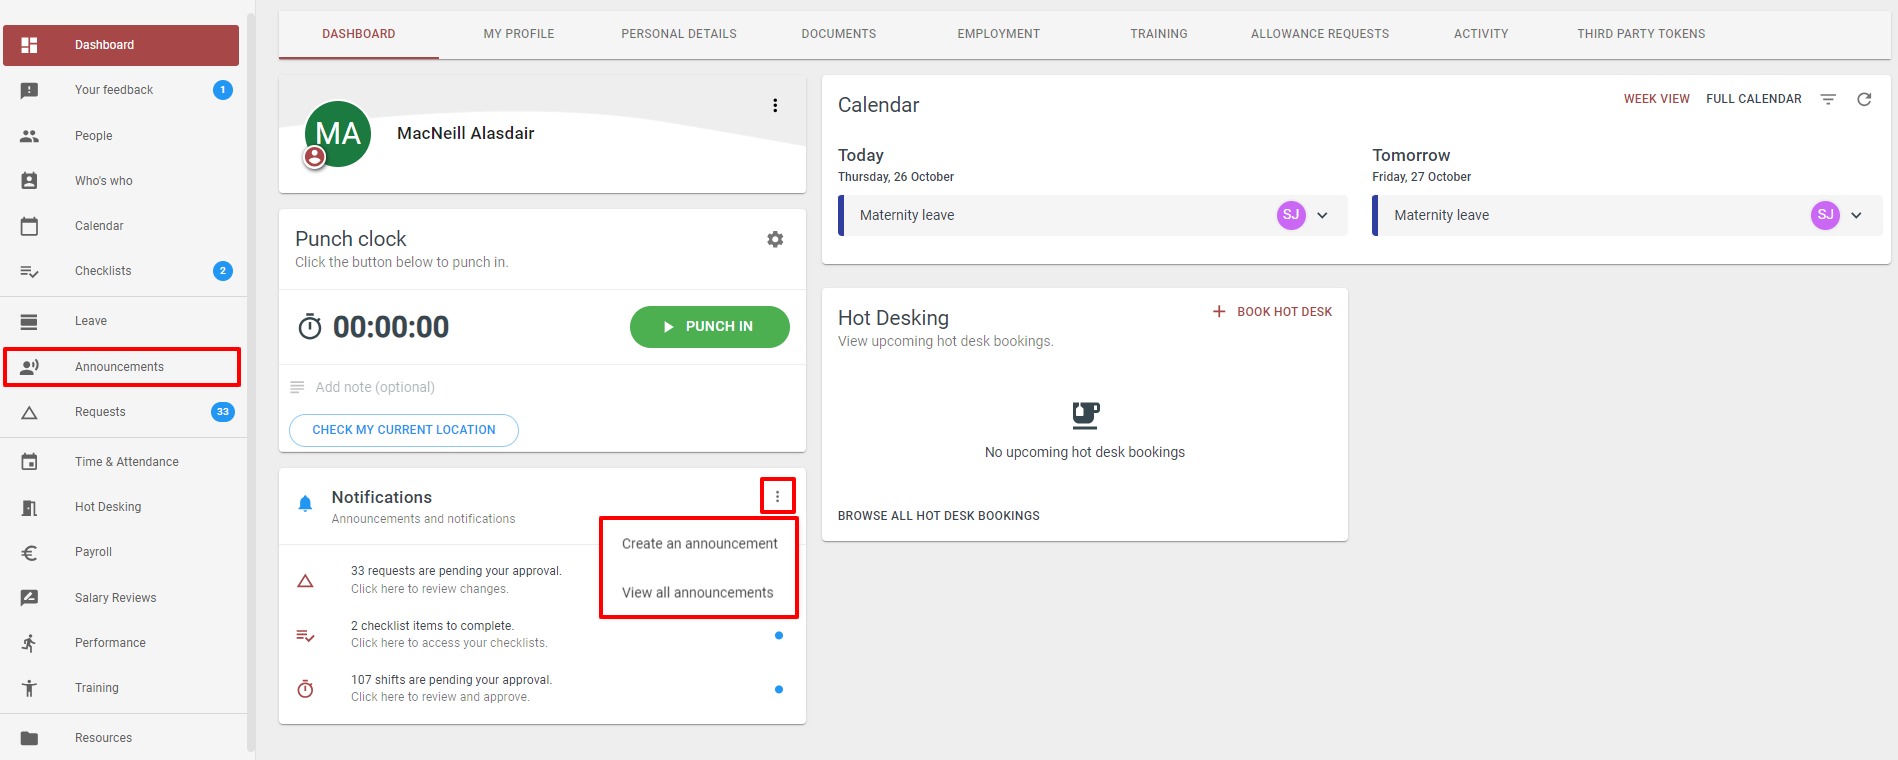Switch to the Personal Details tab
The height and width of the screenshot is (760, 1898).
coord(679,34)
